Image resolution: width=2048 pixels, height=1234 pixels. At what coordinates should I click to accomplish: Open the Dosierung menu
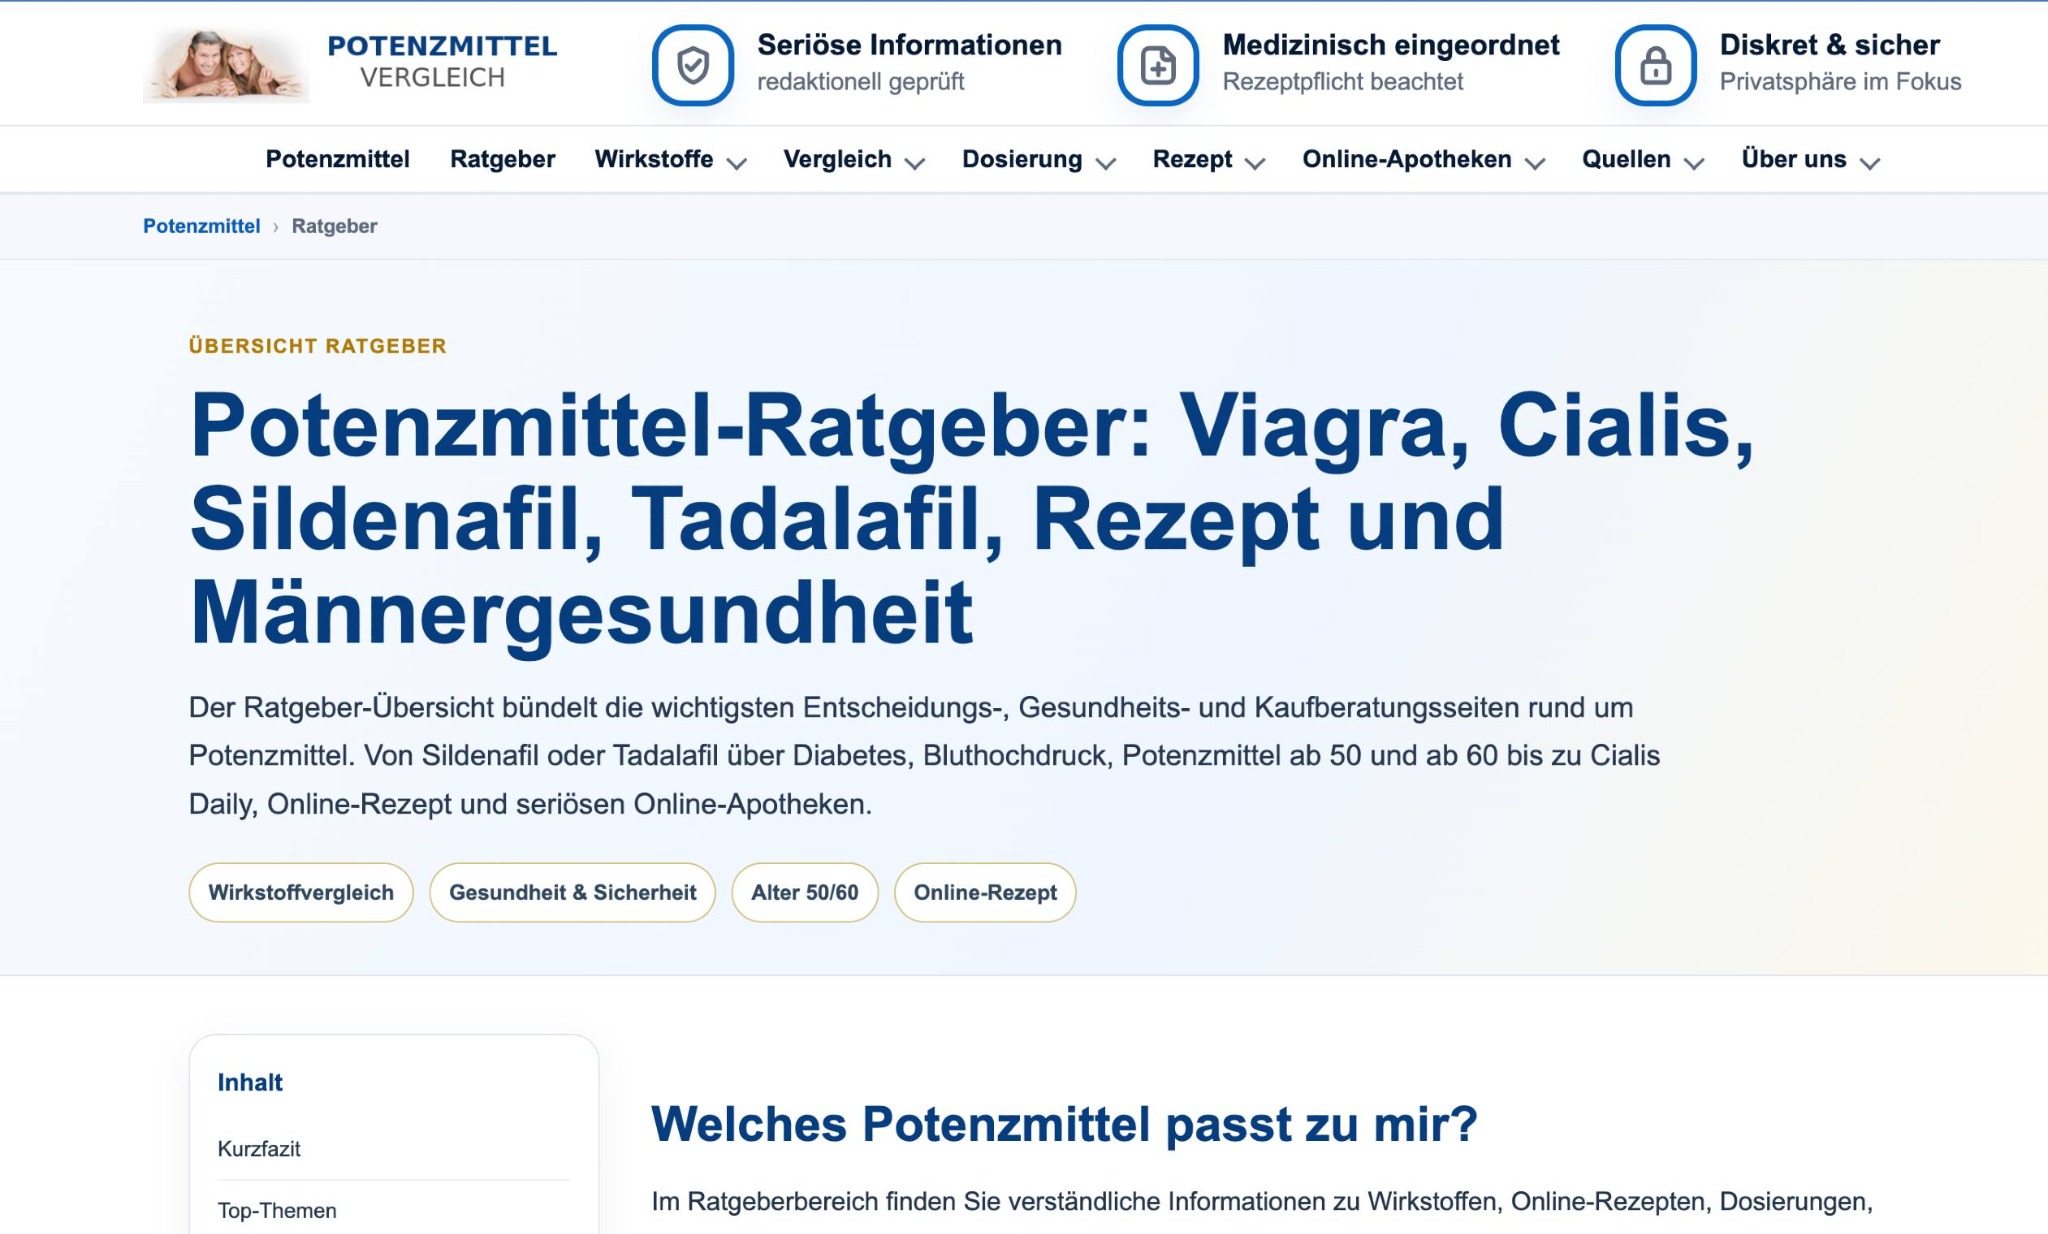1022,160
